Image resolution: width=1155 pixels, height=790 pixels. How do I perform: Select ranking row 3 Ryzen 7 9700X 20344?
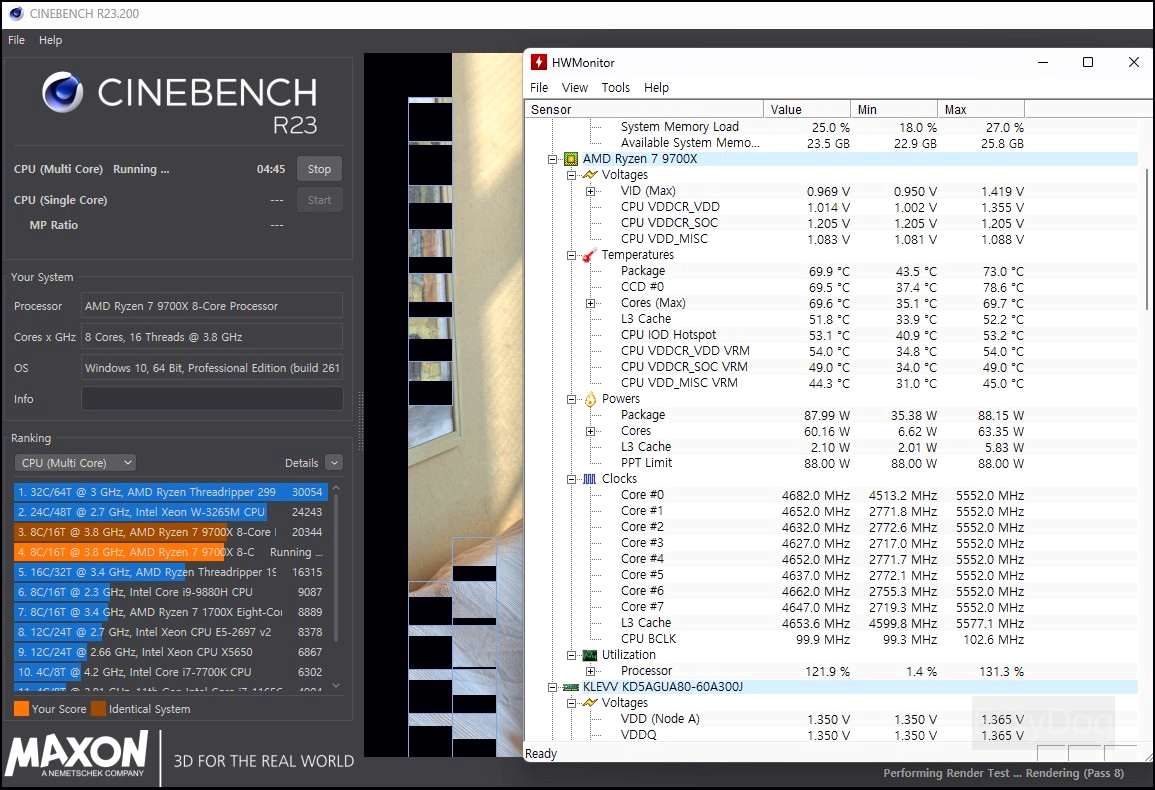tap(169, 531)
